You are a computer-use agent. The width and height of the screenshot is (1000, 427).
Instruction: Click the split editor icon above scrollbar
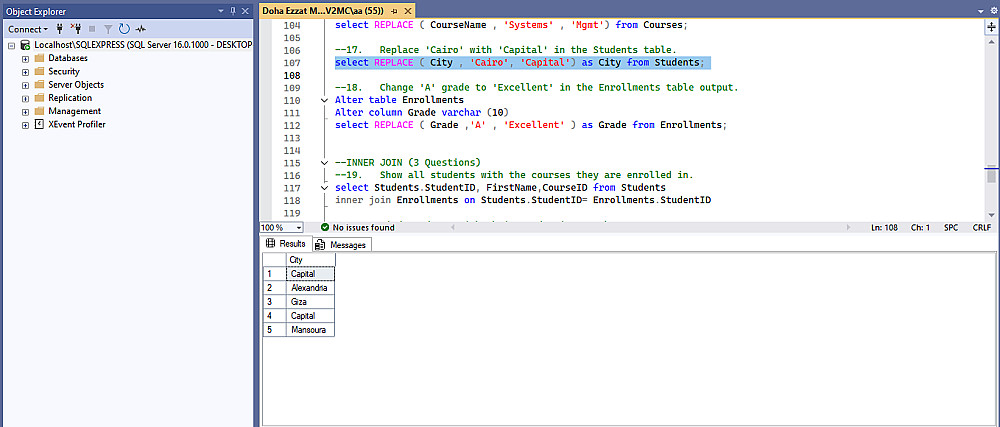(991, 28)
